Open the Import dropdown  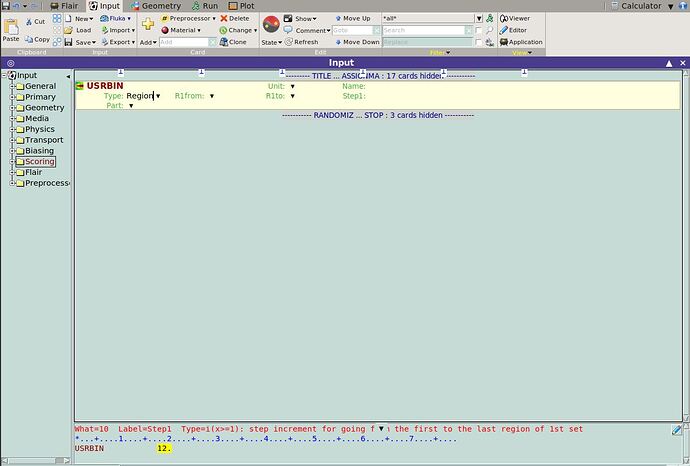[x=118, y=30]
